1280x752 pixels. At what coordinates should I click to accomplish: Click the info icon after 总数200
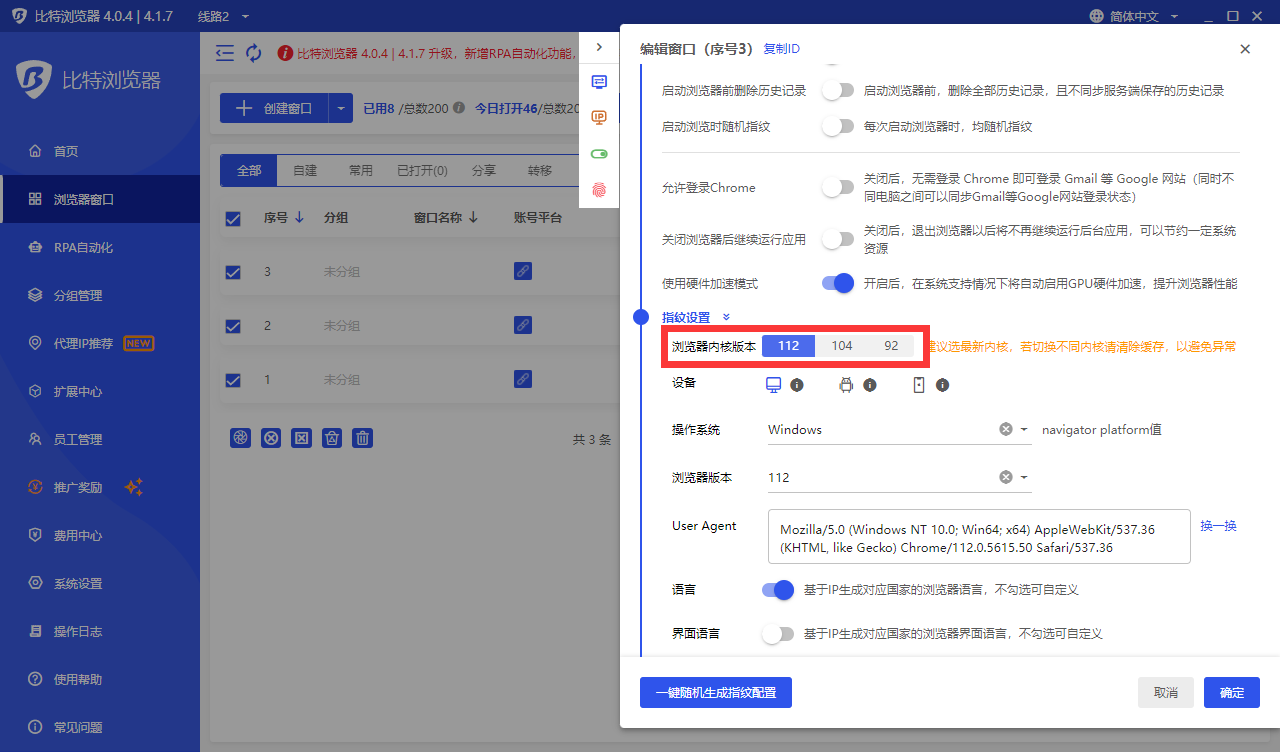pos(458,108)
